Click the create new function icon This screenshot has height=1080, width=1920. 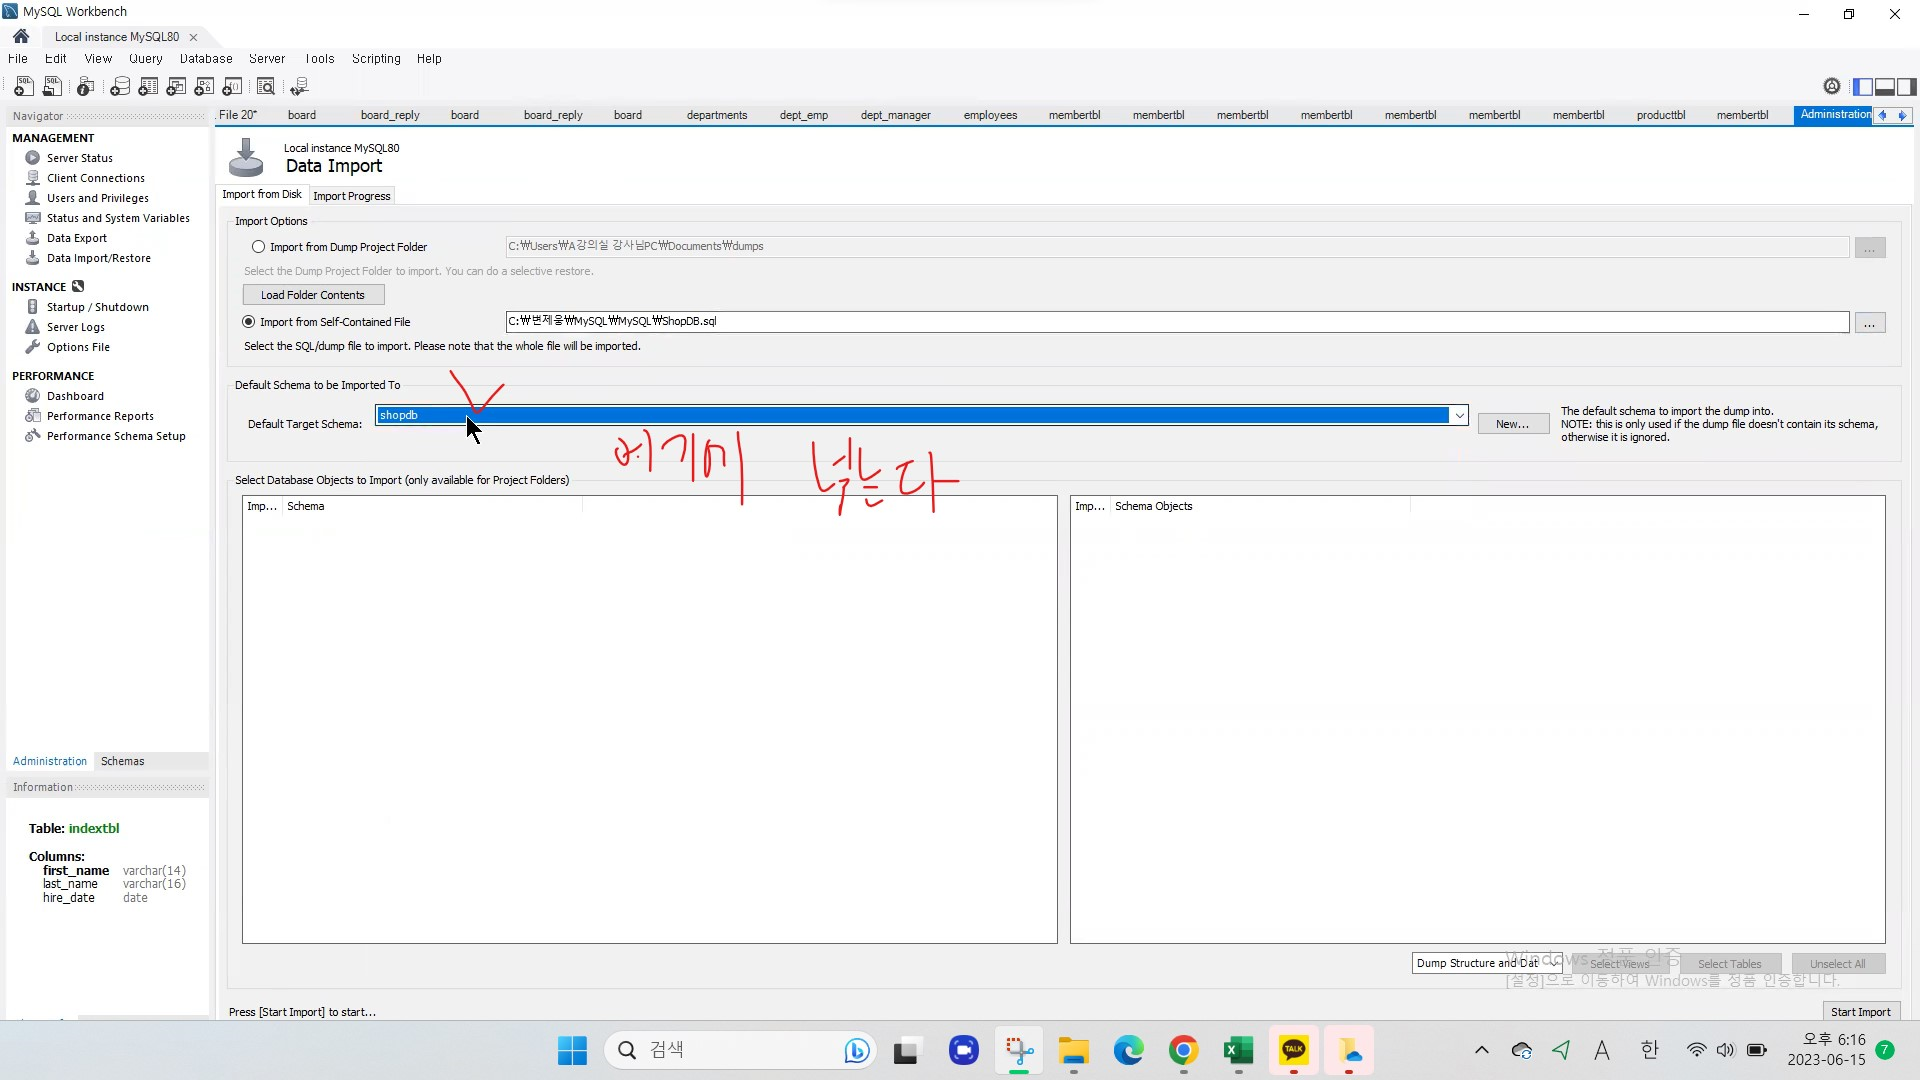click(232, 87)
